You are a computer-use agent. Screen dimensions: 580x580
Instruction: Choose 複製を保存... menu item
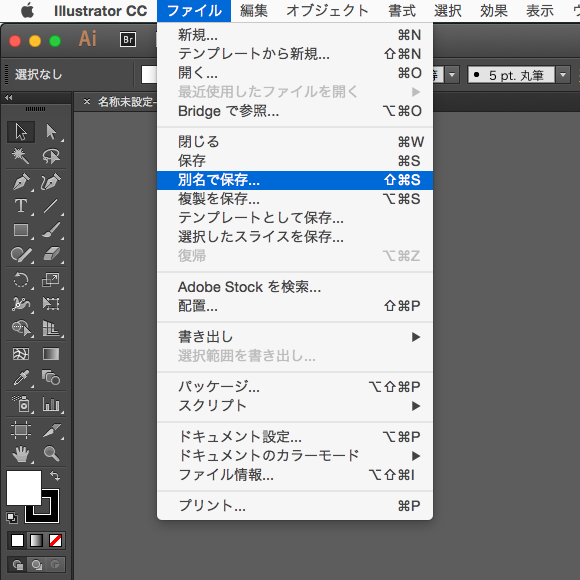point(295,199)
